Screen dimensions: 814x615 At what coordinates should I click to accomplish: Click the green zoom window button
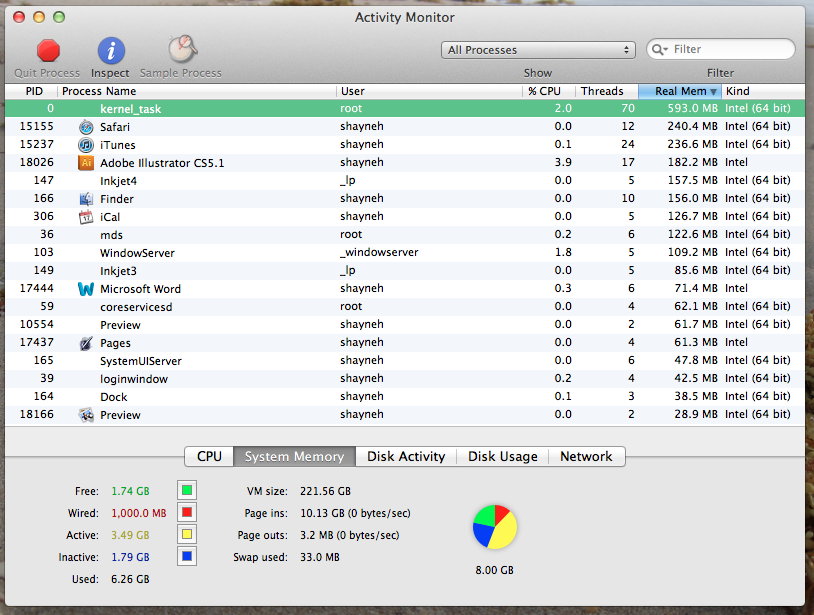coord(59,17)
